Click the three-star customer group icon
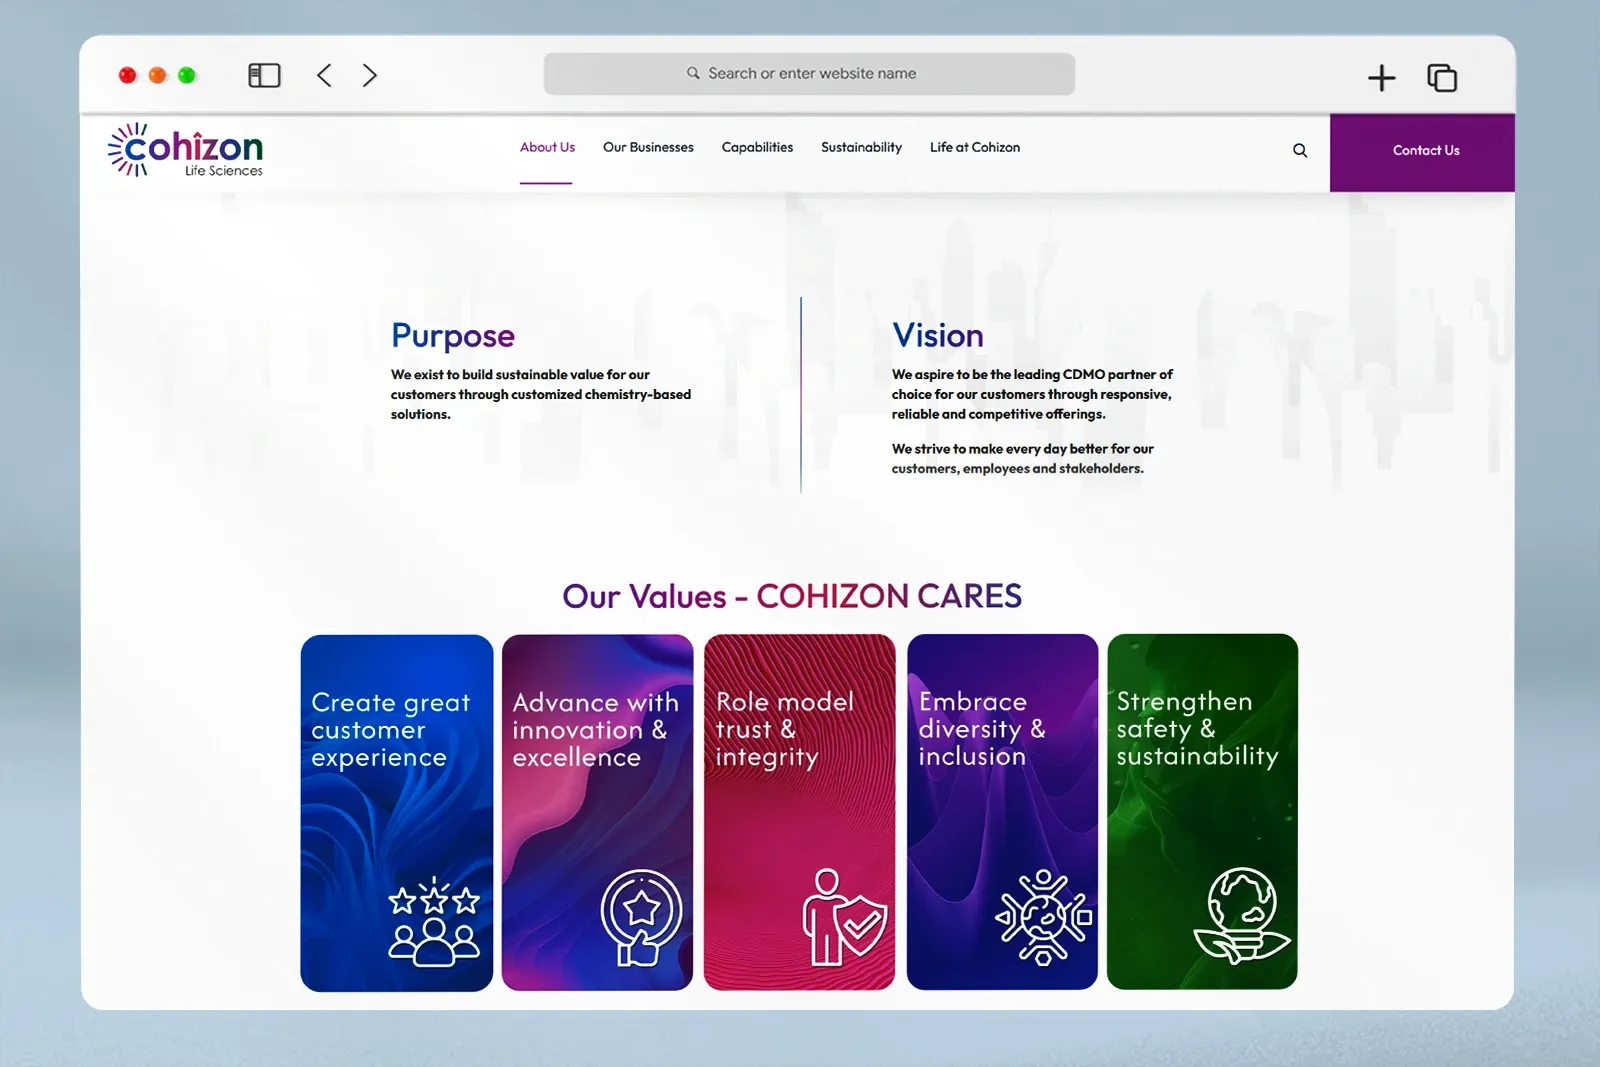The height and width of the screenshot is (1067, 1600). pos(434,922)
